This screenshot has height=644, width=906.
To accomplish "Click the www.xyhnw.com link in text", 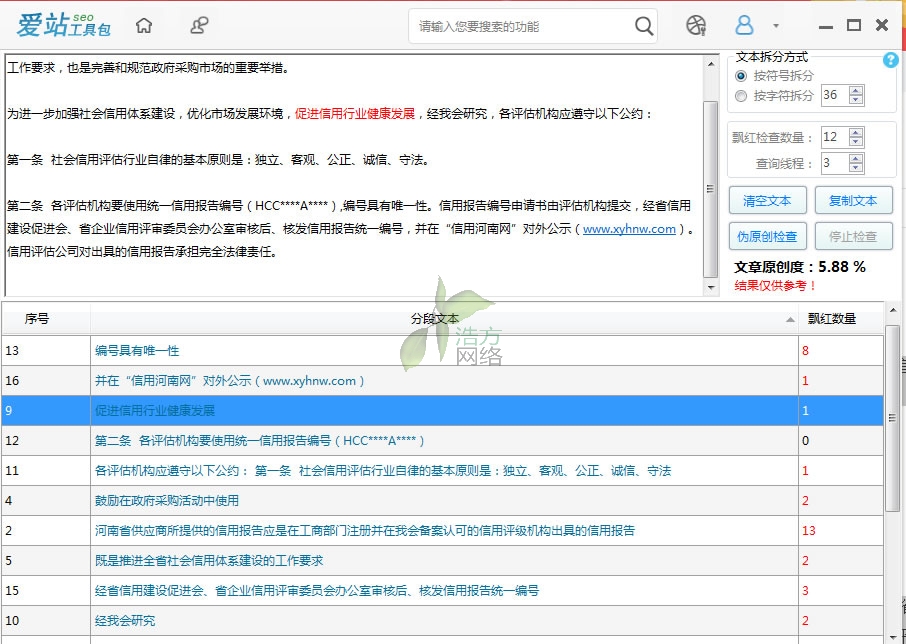I will [629, 229].
